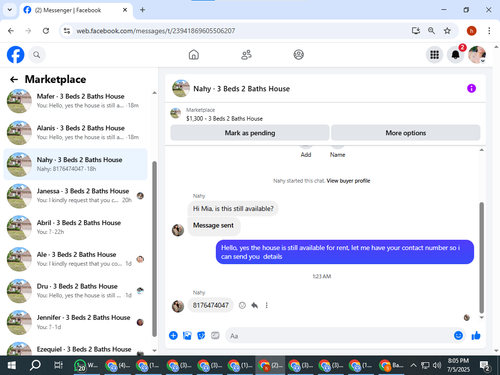Image resolution: width=500 pixels, height=375 pixels.
Task: Go back from Marketplace chats list
Action: click(x=14, y=79)
